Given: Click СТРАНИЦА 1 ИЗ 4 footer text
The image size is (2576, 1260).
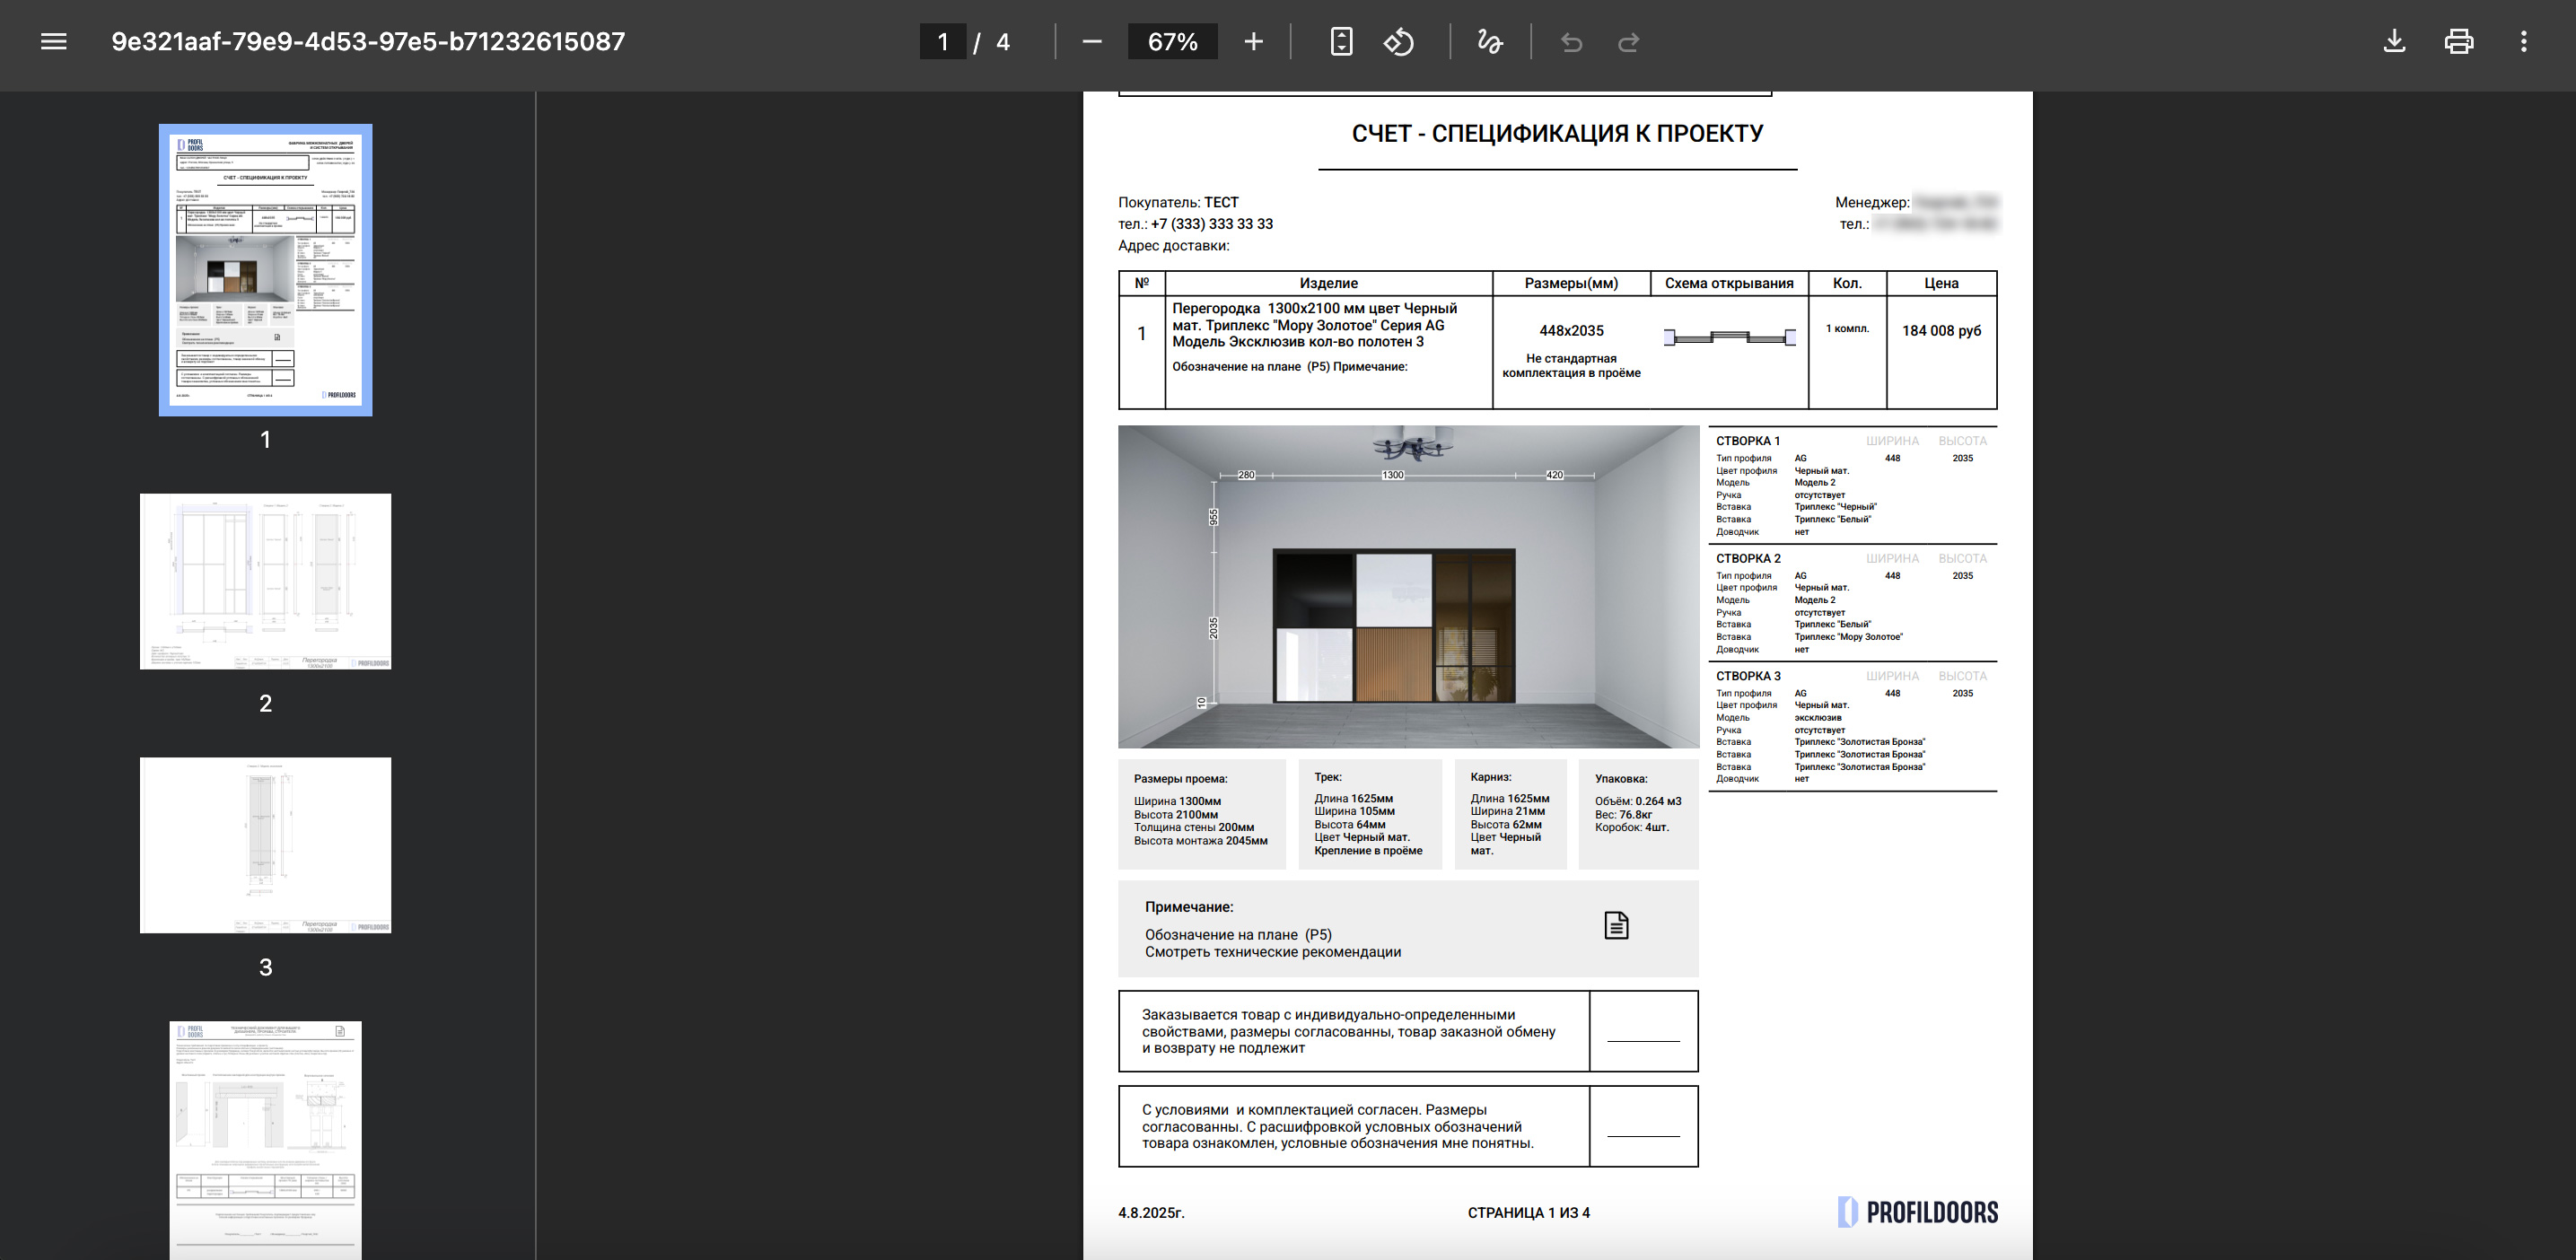Looking at the screenshot, I should pyautogui.click(x=1528, y=1213).
